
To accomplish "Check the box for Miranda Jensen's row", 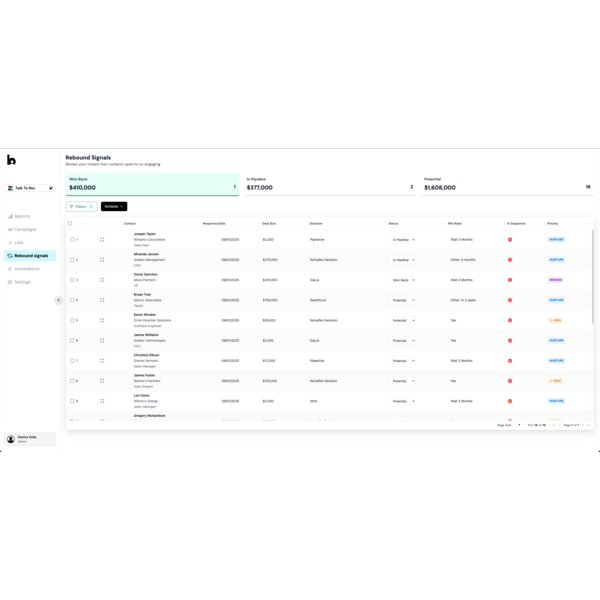I will pyautogui.click(x=72, y=260).
